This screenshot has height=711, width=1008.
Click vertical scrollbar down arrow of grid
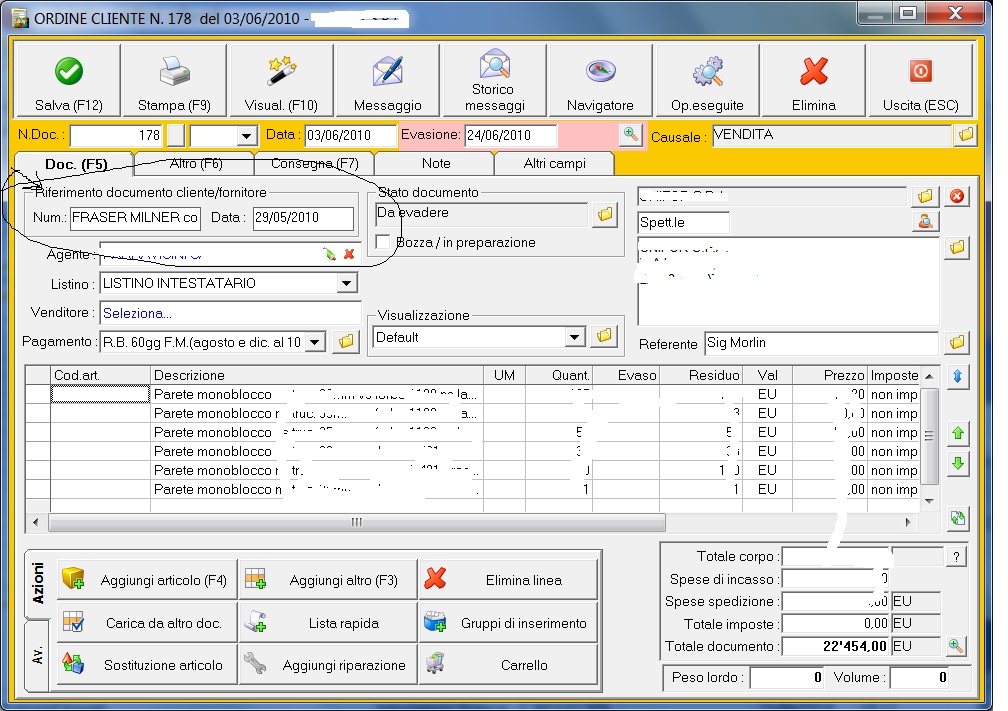click(x=929, y=501)
